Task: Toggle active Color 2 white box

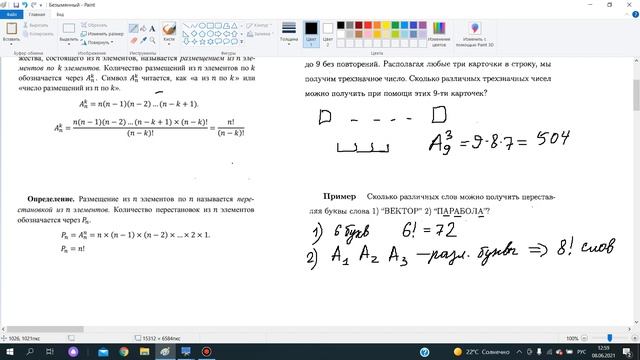Action: pyautogui.click(x=328, y=34)
